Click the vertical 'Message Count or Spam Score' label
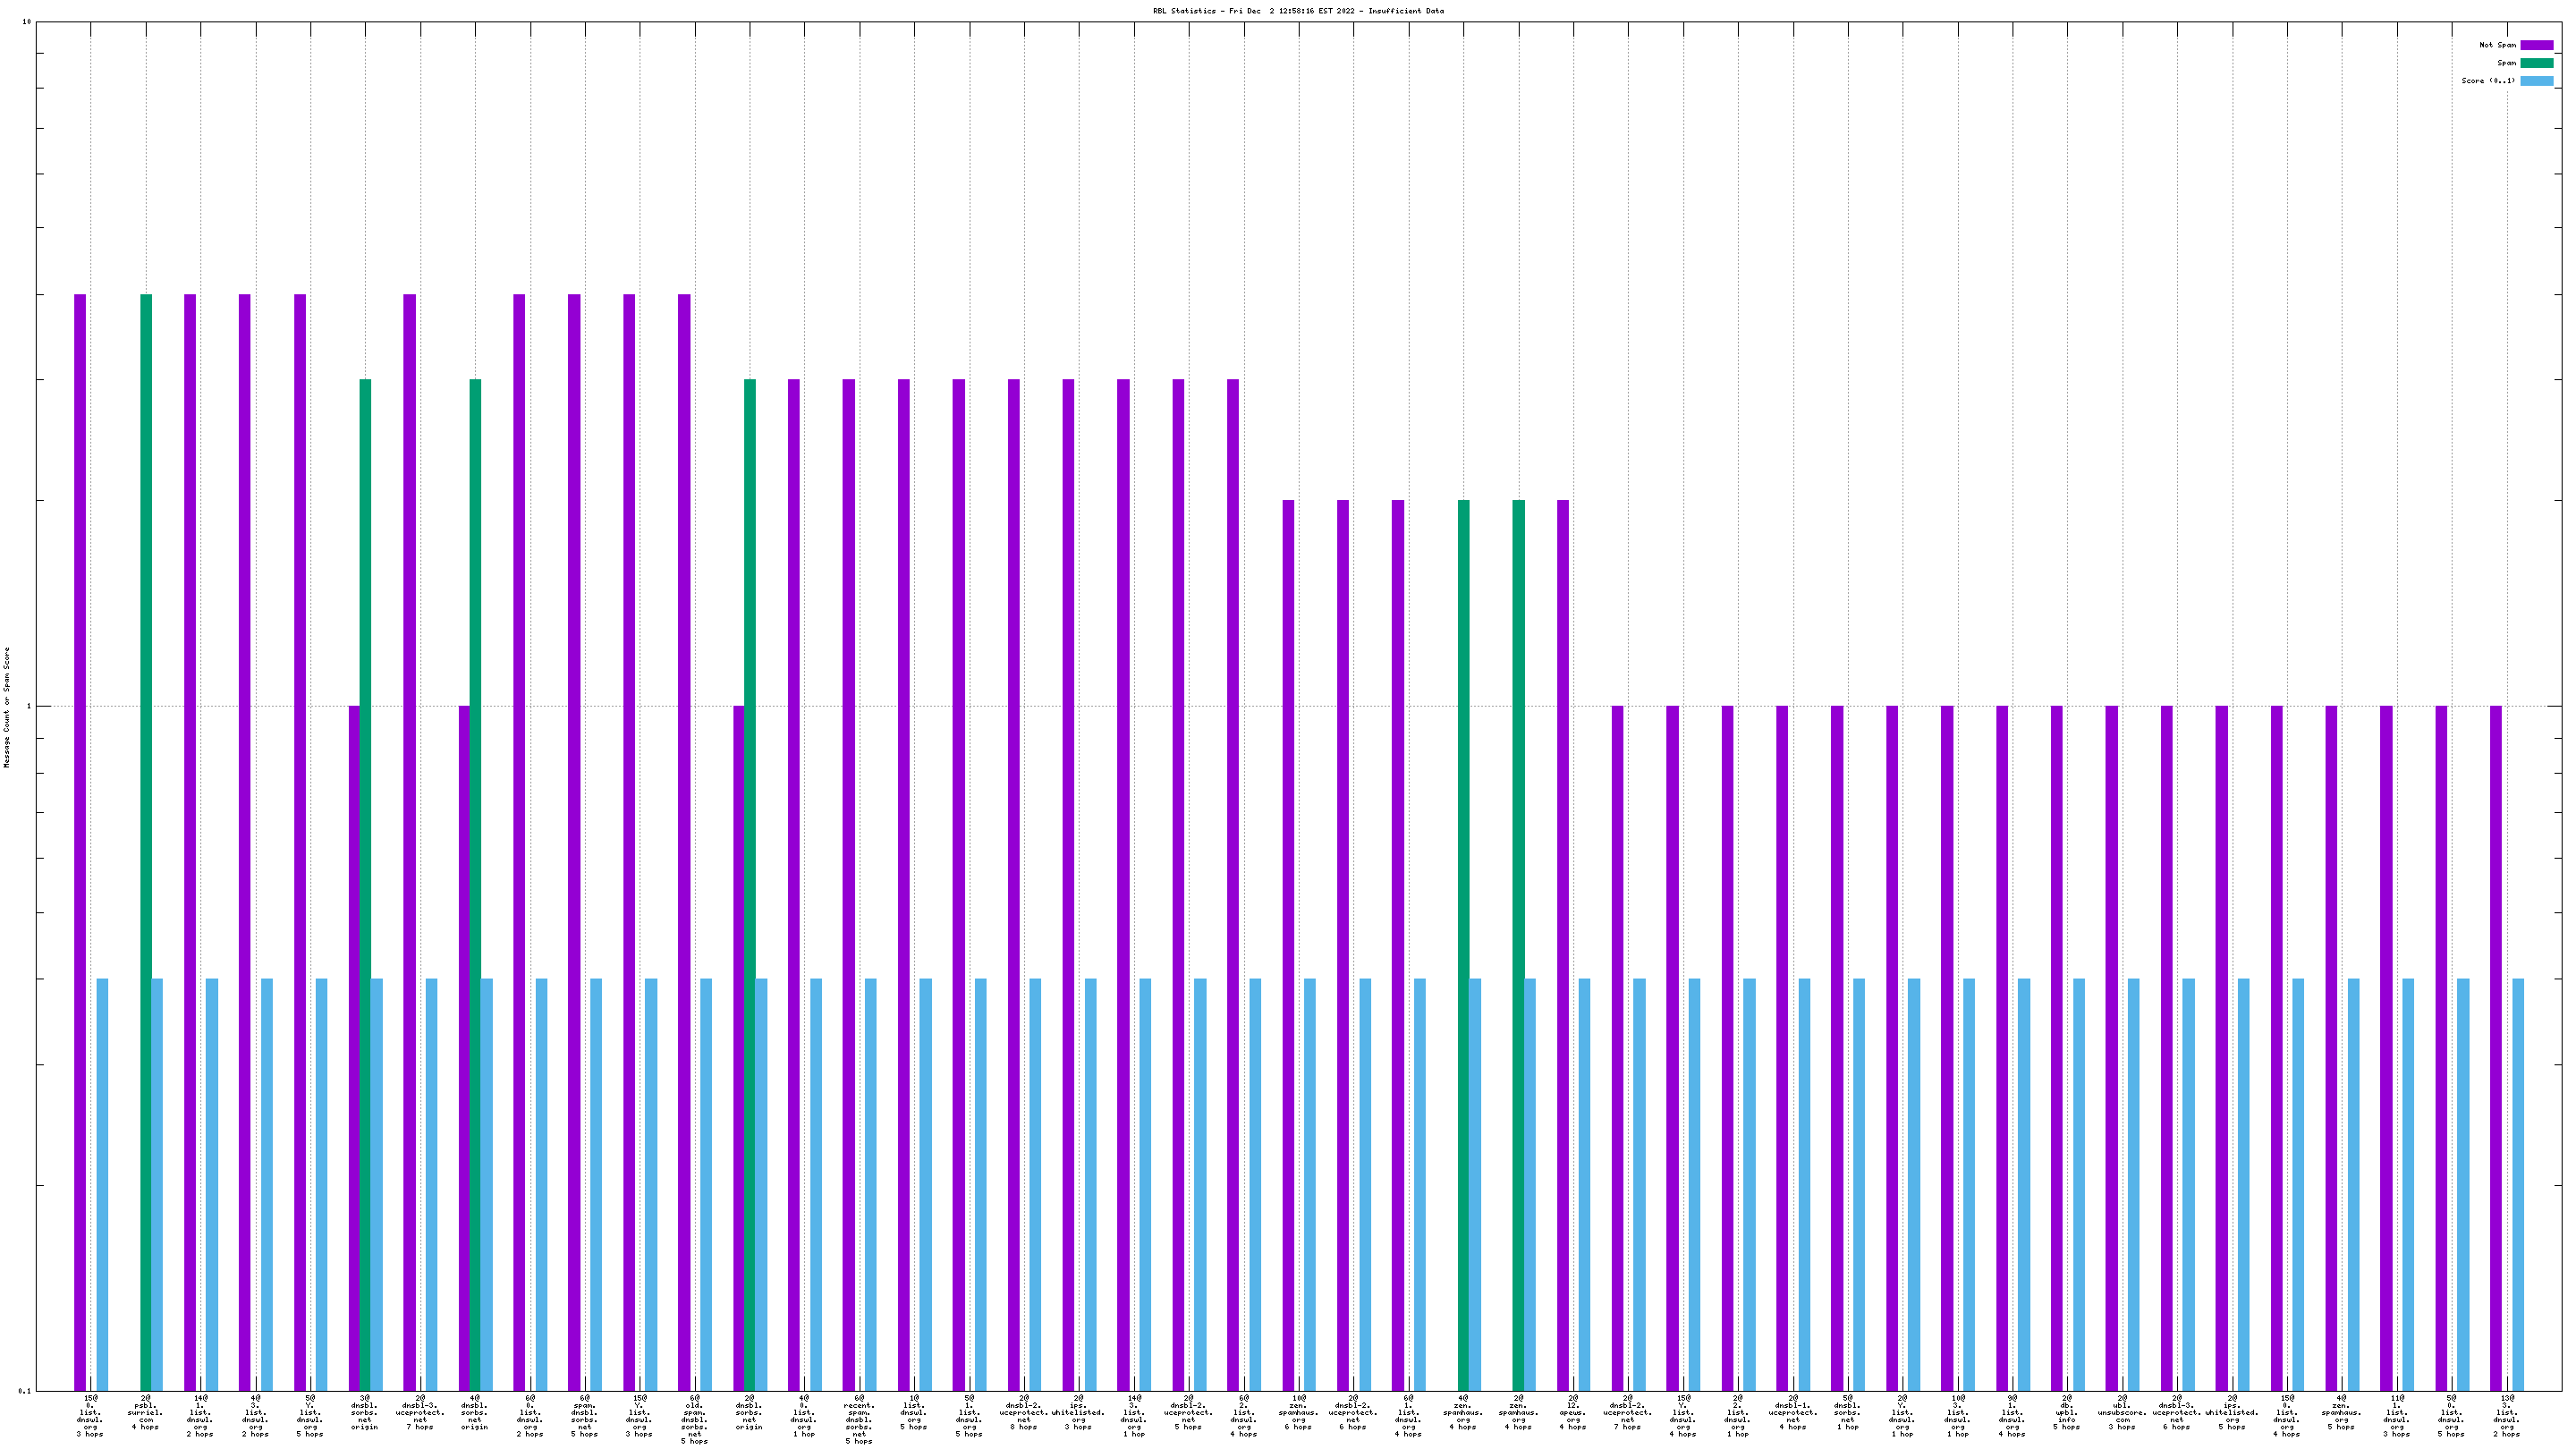The width and height of the screenshot is (2576, 1449). [x=7, y=707]
